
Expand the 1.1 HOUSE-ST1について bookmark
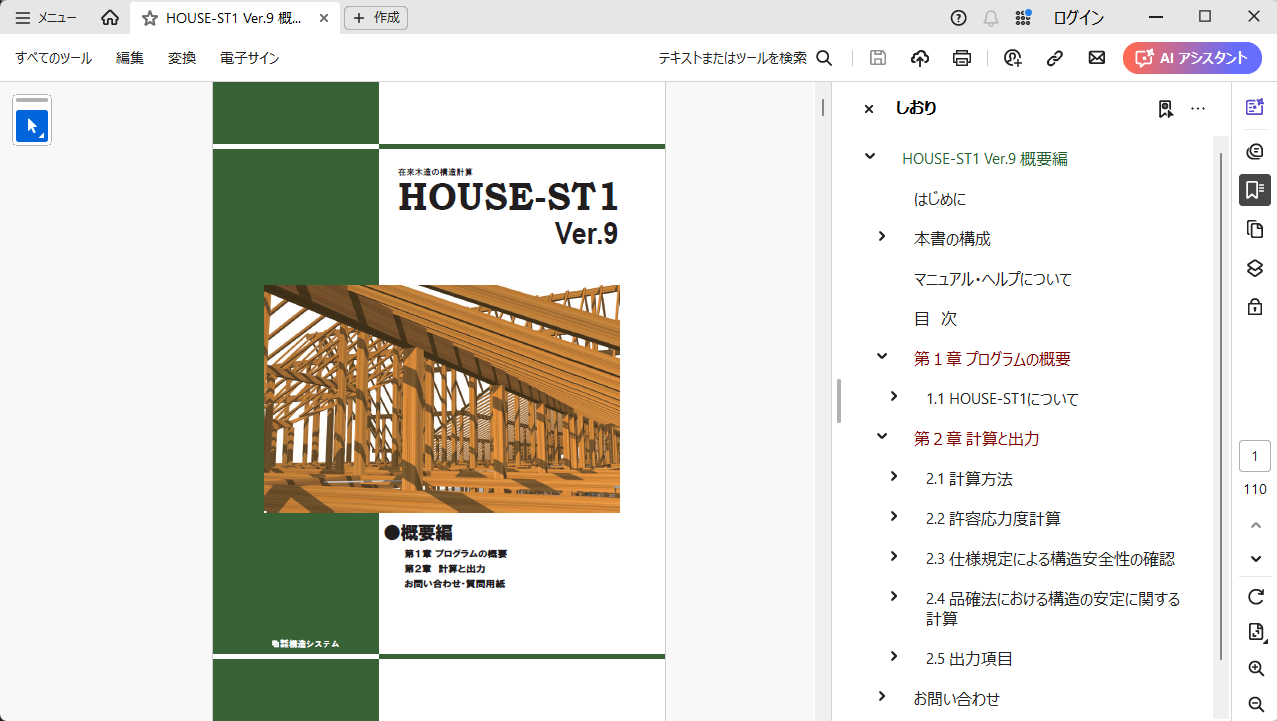[x=894, y=397]
